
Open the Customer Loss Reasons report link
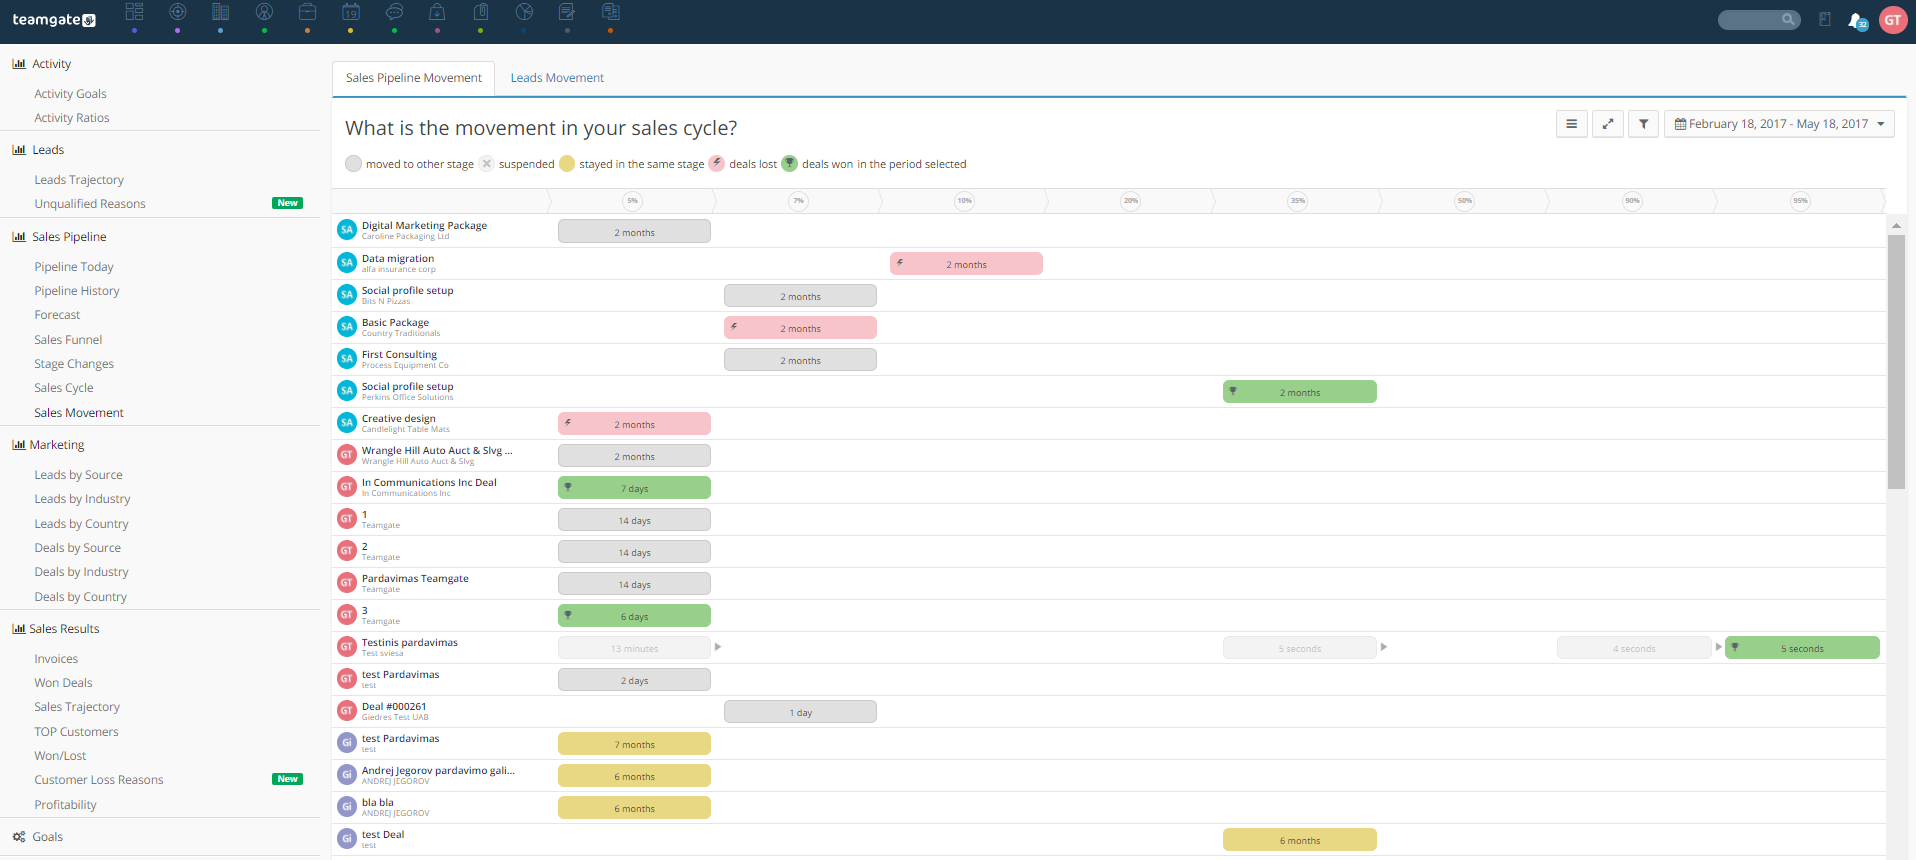click(98, 780)
